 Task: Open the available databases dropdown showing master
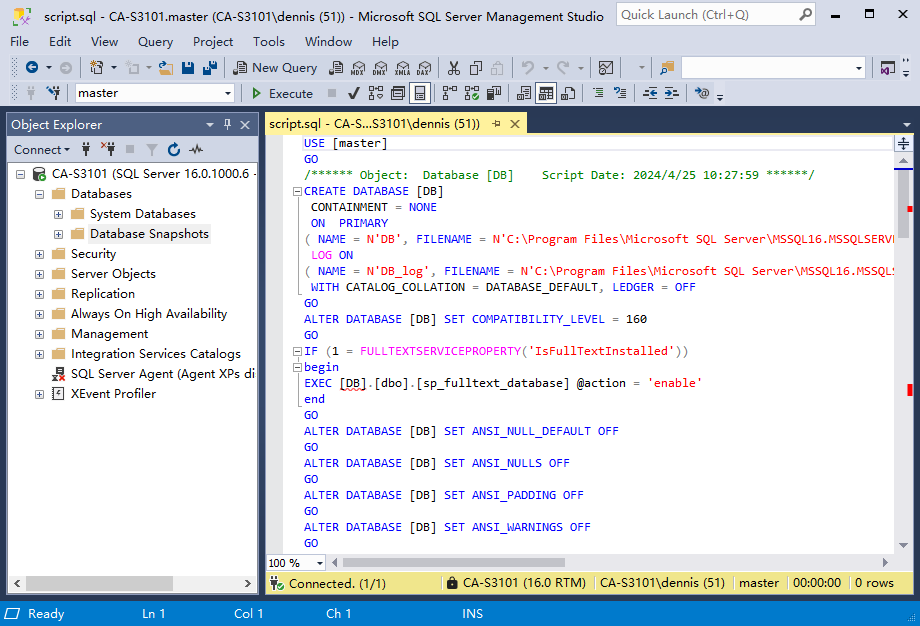pos(228,93)
